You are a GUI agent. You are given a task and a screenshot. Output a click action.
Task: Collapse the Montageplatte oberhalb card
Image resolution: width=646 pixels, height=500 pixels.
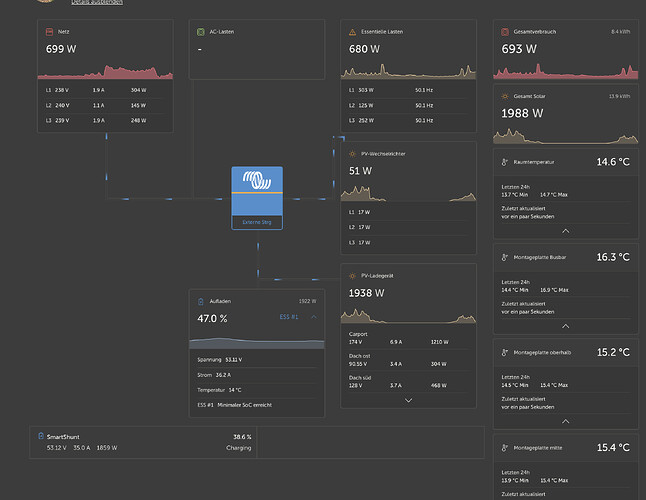pos(565,420)
